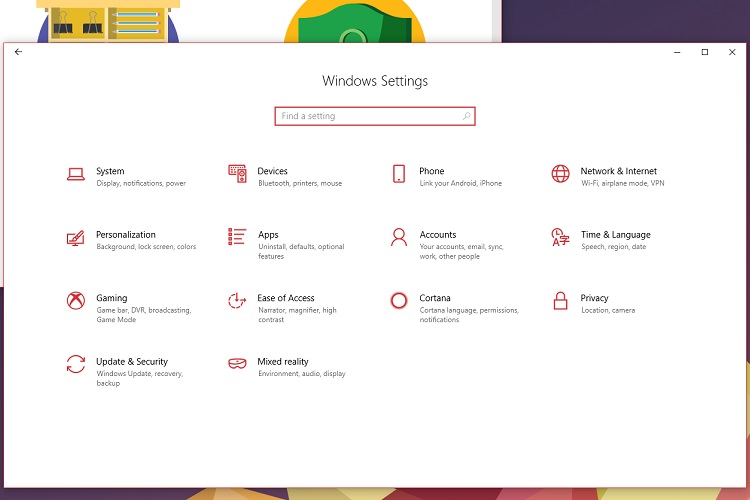Open the Privacy lock icon
750x500 pixels.
tap(561, 301)
